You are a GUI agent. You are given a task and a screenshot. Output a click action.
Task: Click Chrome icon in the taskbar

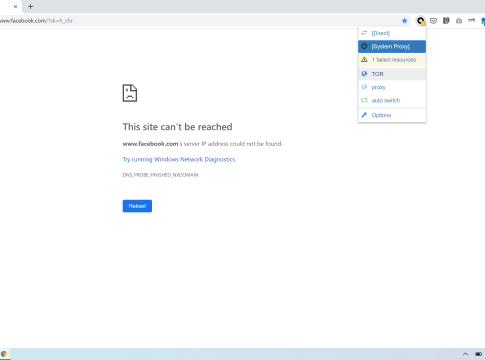coord(4,354)
